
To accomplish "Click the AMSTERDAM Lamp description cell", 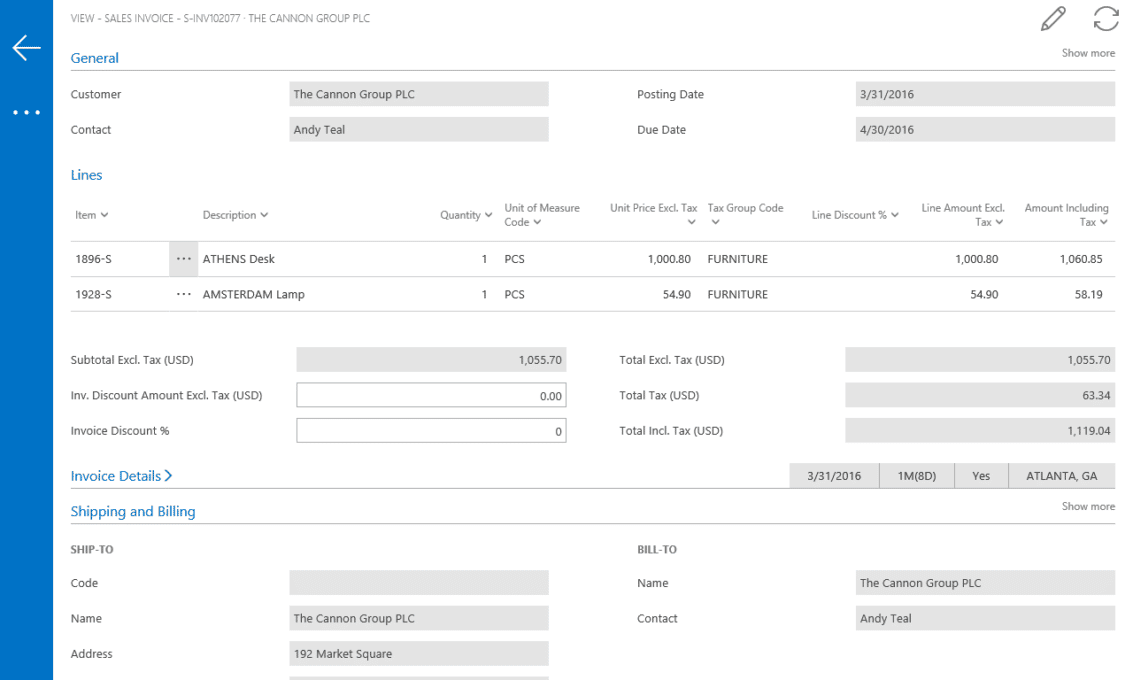I will pyautogui.click(x=254, y=295).
